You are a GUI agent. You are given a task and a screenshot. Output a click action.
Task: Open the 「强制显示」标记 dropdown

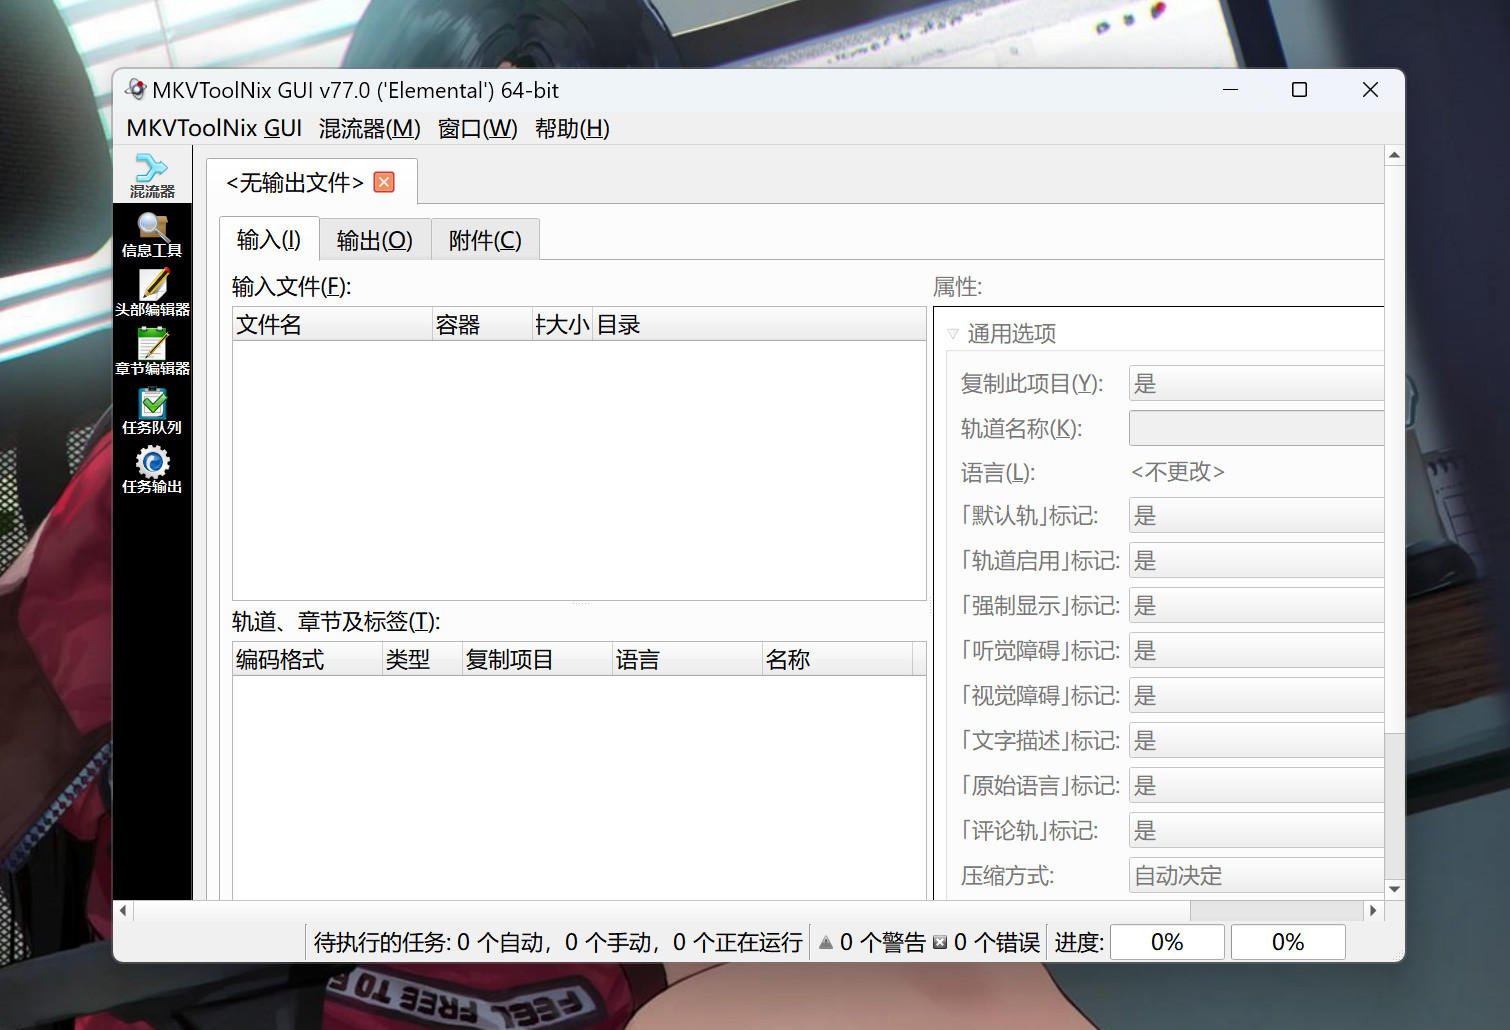1256,605
